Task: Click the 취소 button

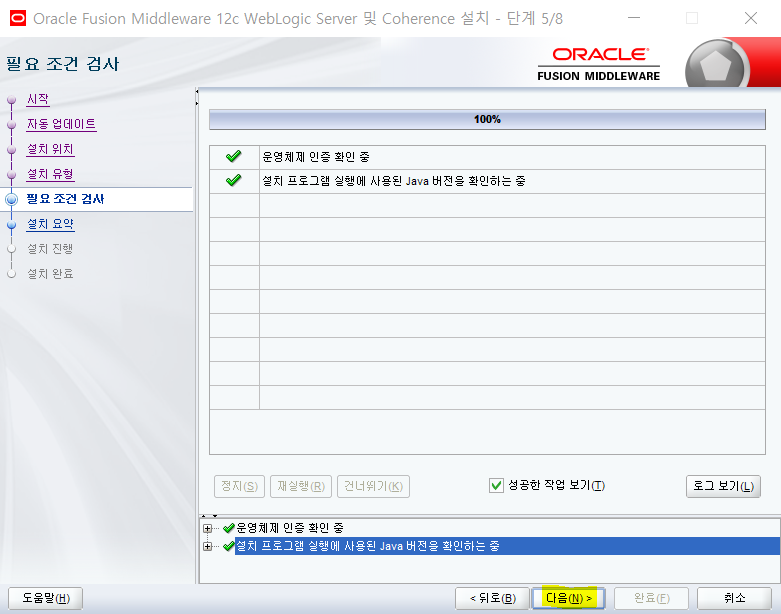Action: pyautogui.click(x=734, y=598)
